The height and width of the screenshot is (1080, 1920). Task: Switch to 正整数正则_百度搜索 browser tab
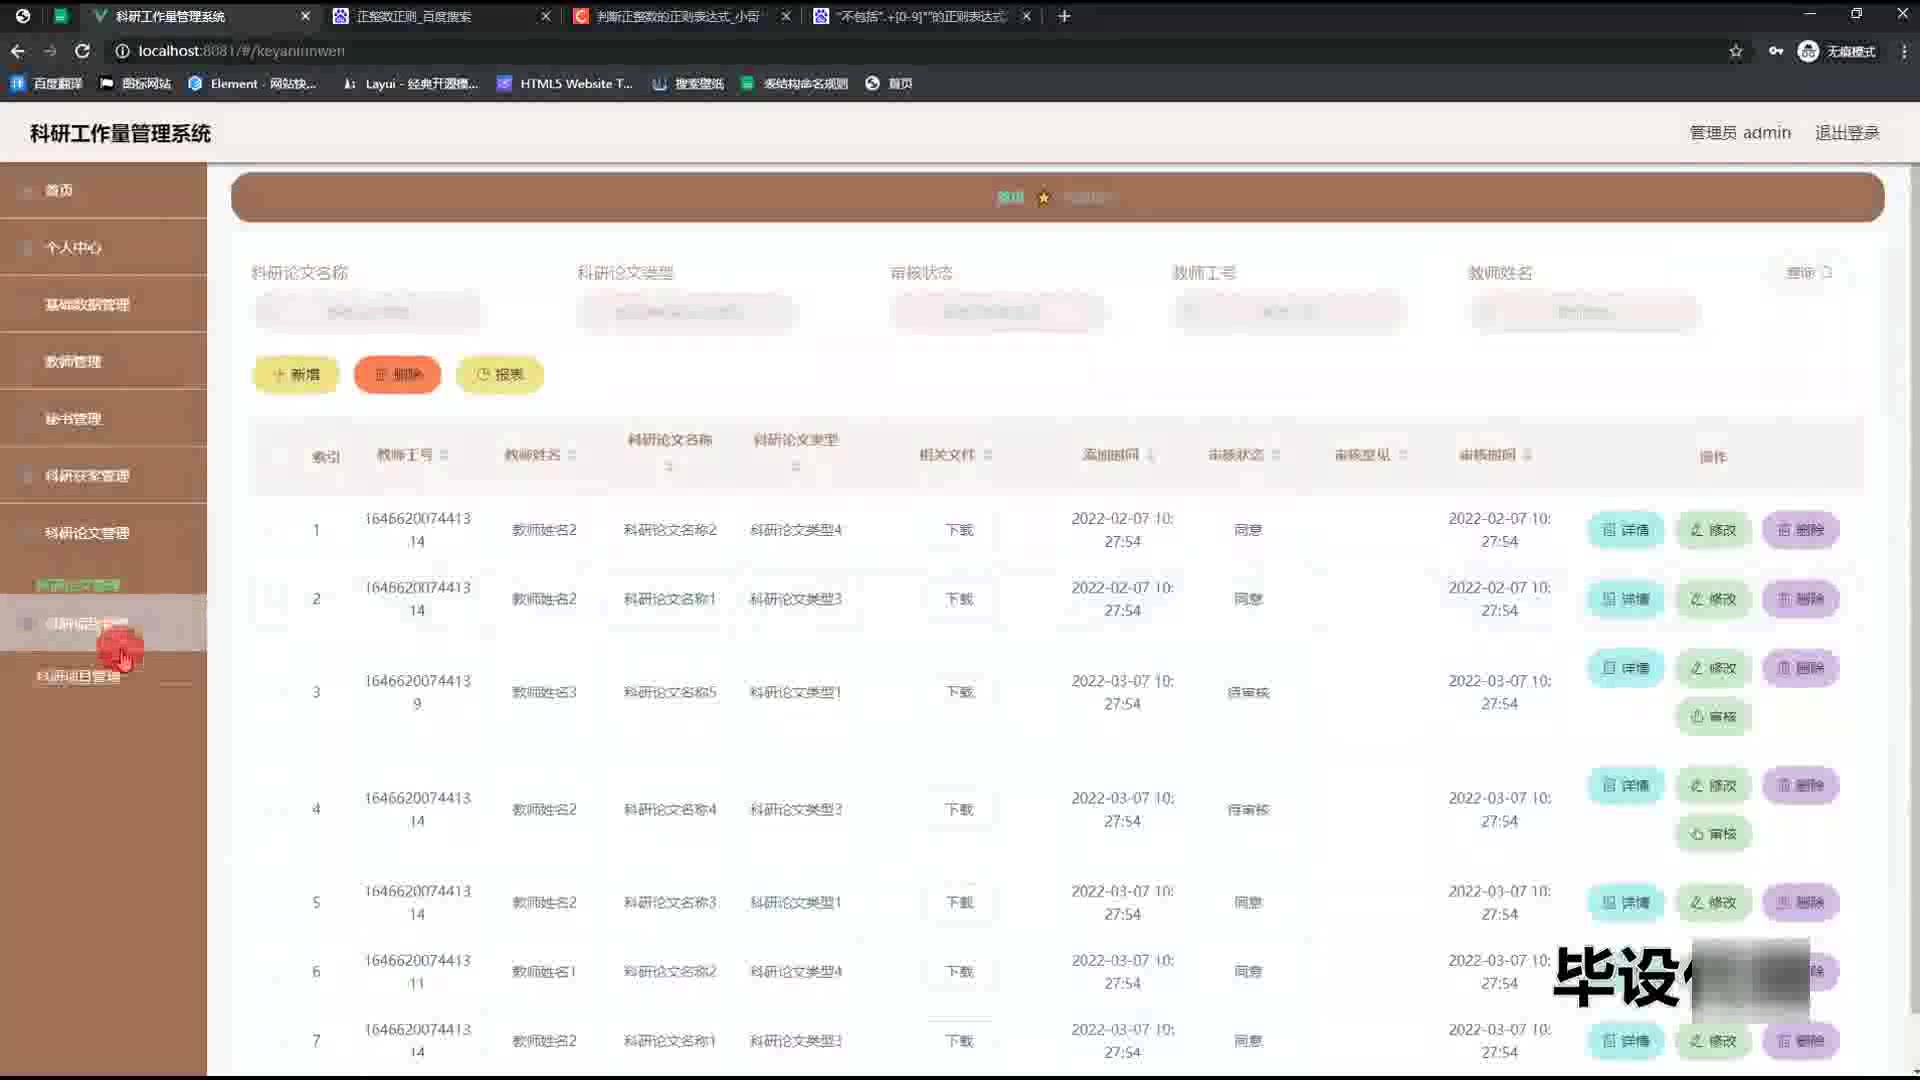coord(414,16)
